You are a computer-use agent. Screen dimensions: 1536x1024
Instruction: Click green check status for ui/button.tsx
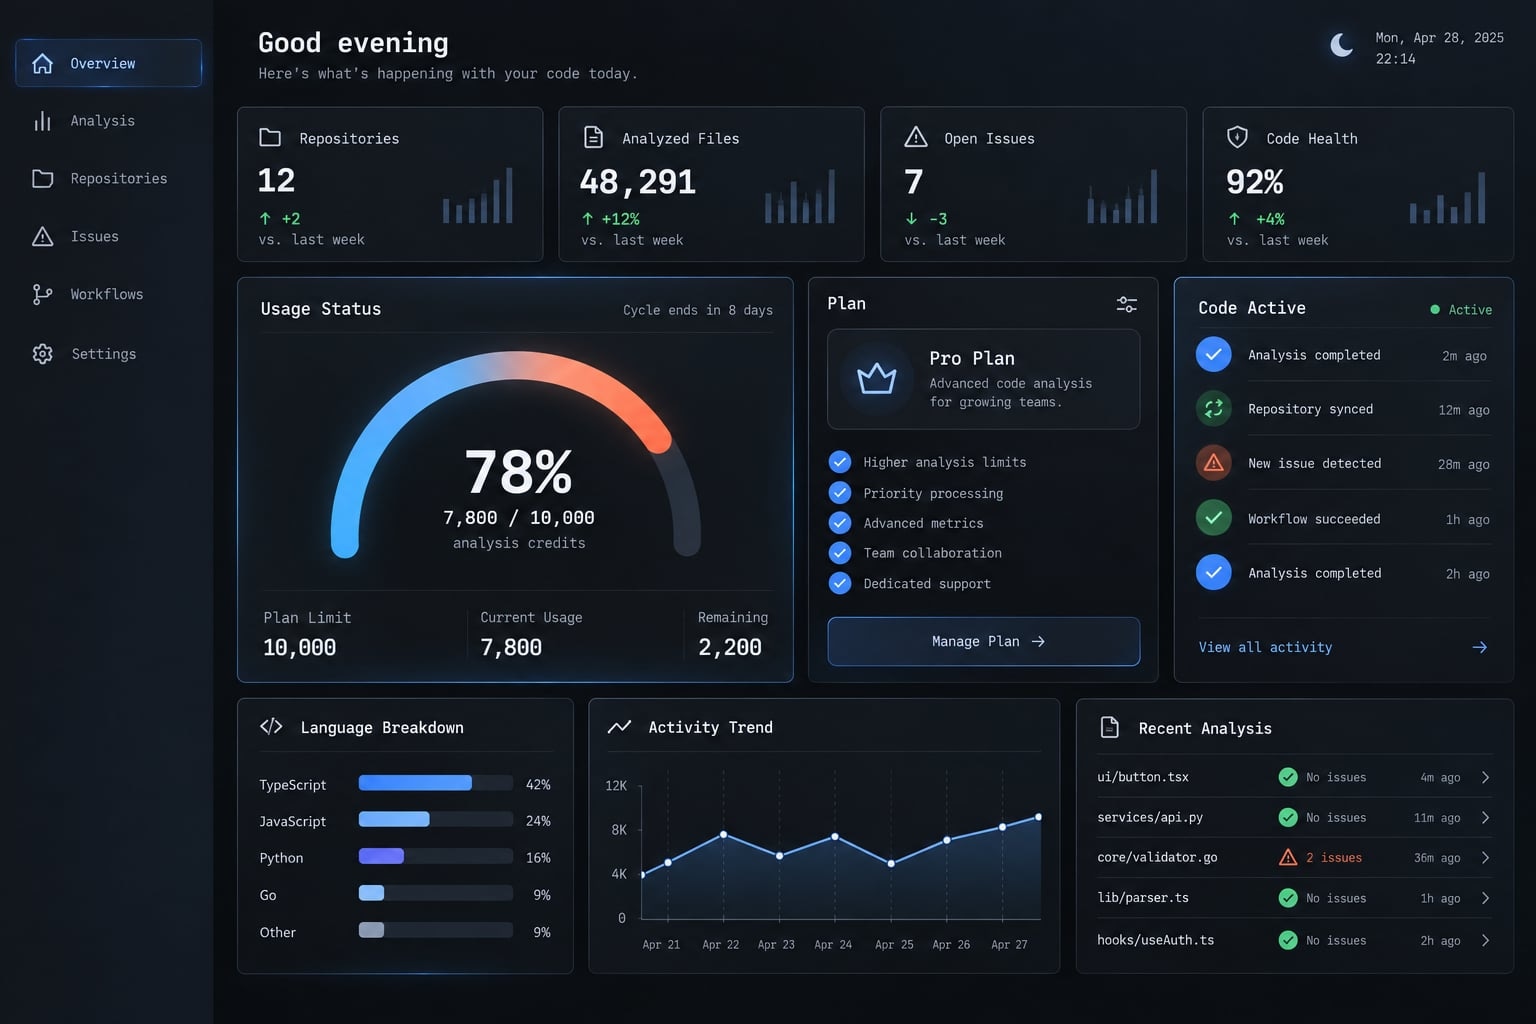click(1288, 777)
